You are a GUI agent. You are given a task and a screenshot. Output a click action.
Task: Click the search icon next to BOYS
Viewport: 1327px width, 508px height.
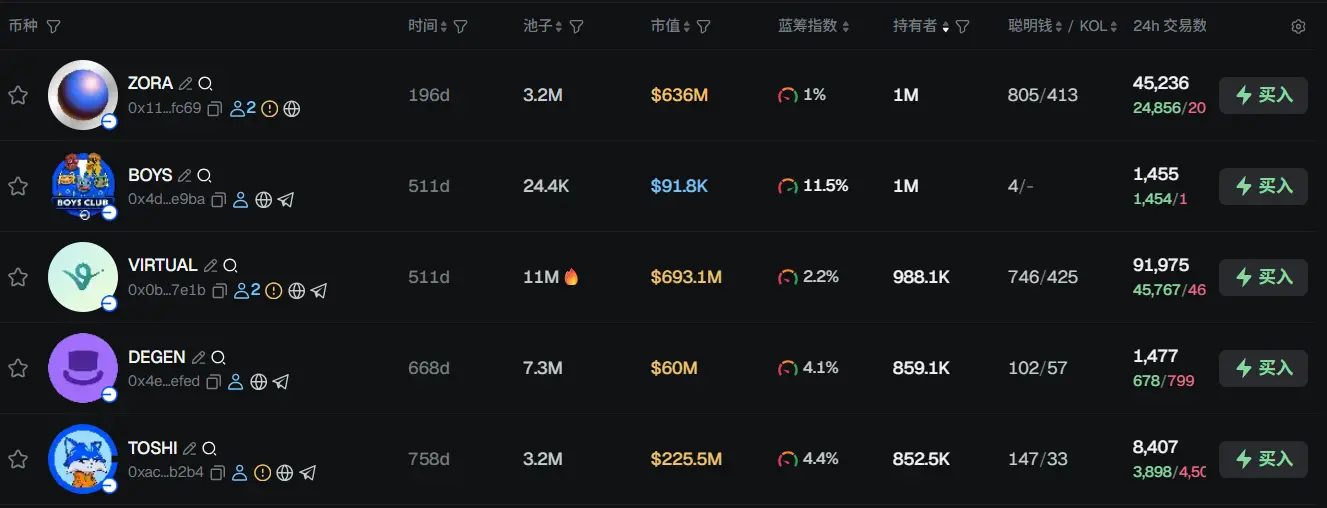[x=205, y=175]
